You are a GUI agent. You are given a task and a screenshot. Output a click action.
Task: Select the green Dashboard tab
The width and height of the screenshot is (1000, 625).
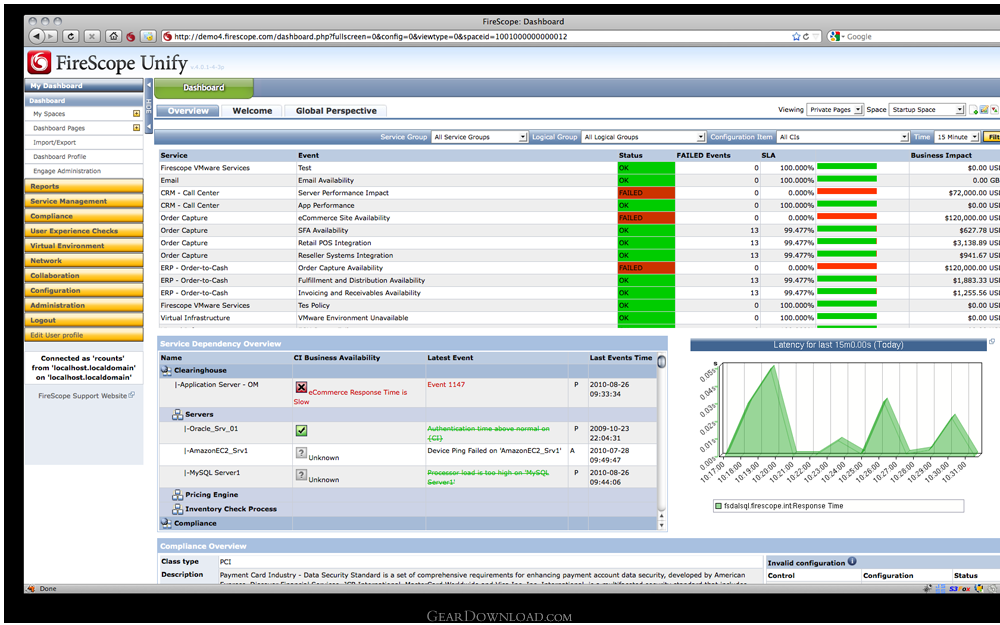click(x=204, y=88)
